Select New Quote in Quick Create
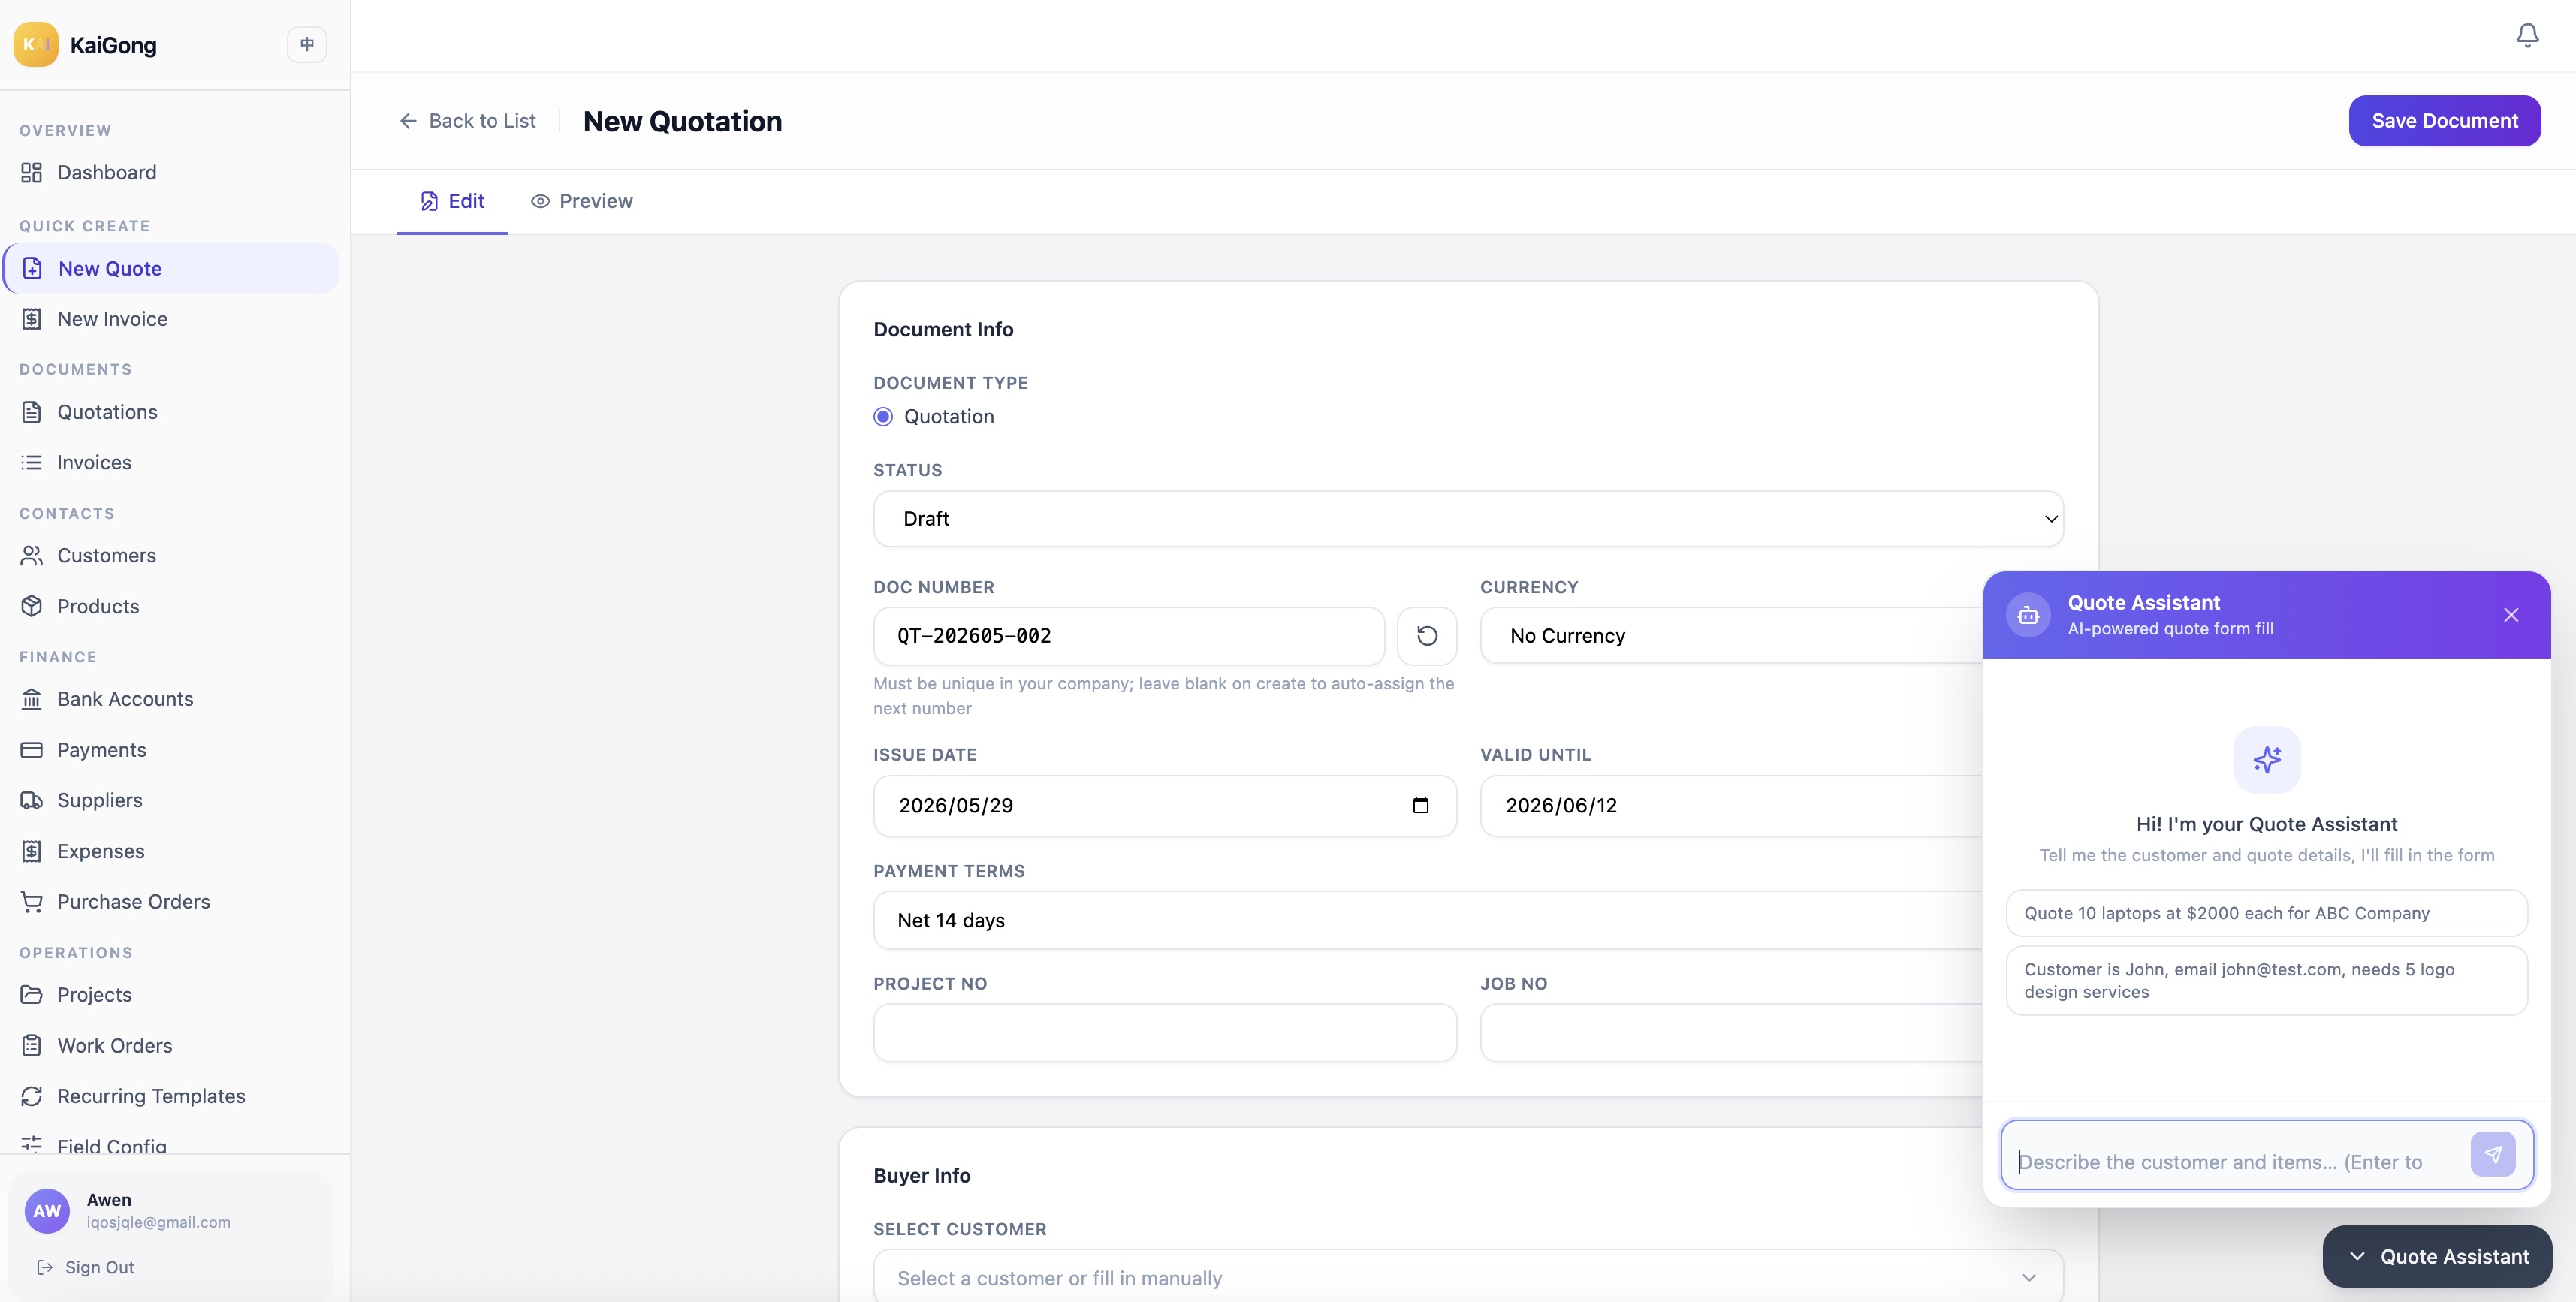Image resolution: width=2576 pixels, height=1302 pixels. pyautogui.click(x=170, y=268)
